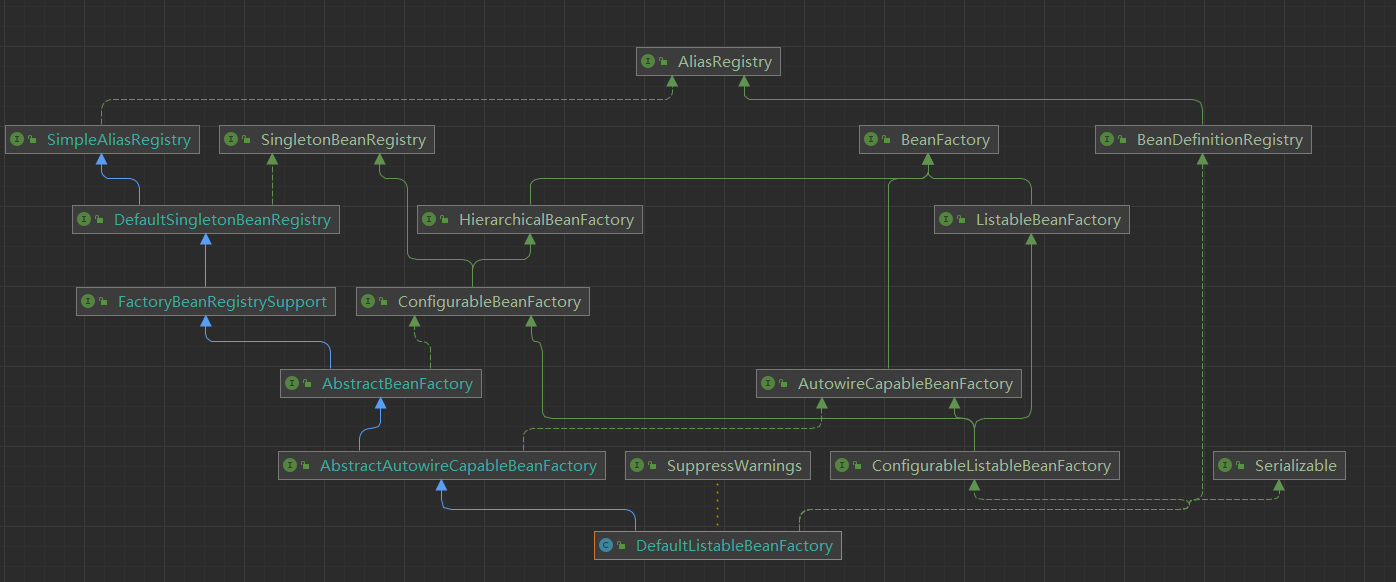The height and width of the screenshot is (582, 1396).
Task: Select the AbstractAutowireCapableBeanFactory node
Action: pos(442,465)
